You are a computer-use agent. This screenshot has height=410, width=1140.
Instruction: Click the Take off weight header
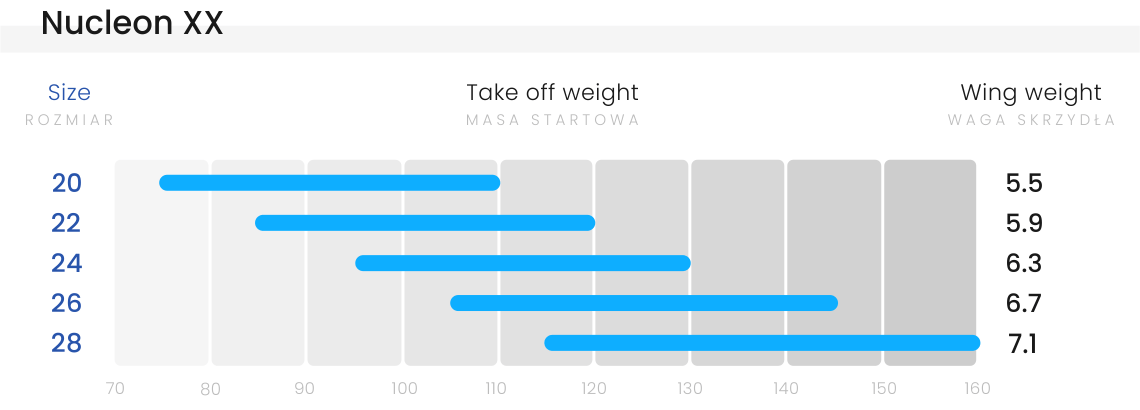(x=553, y=93)
